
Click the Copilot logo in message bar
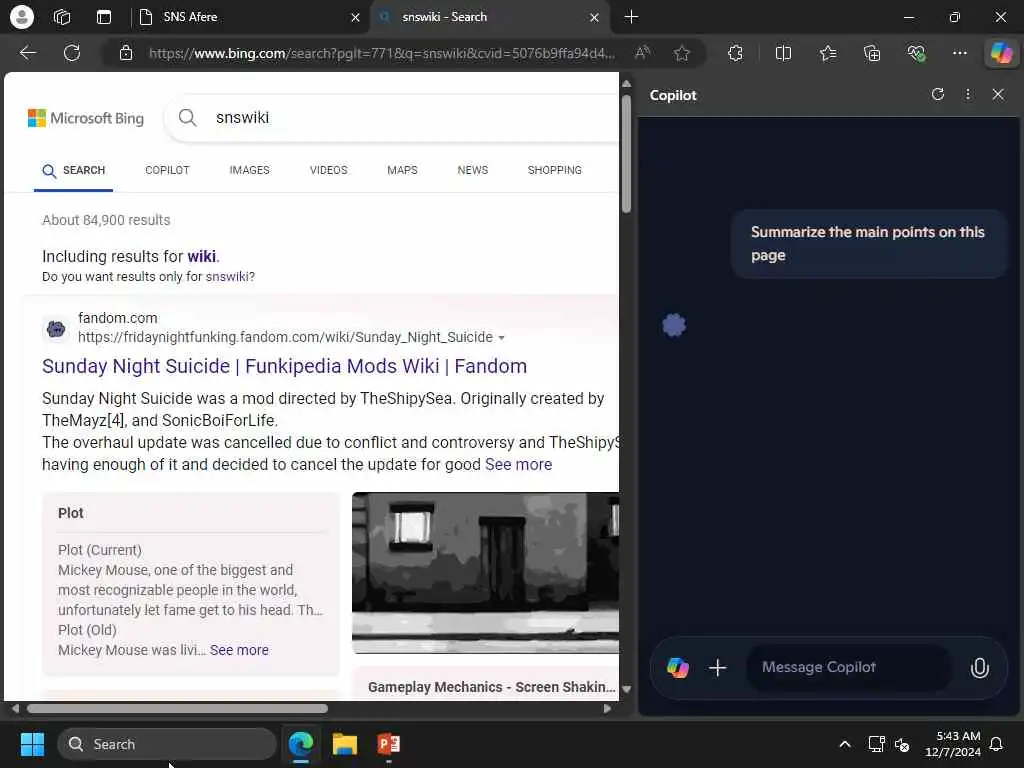(678, 667)
